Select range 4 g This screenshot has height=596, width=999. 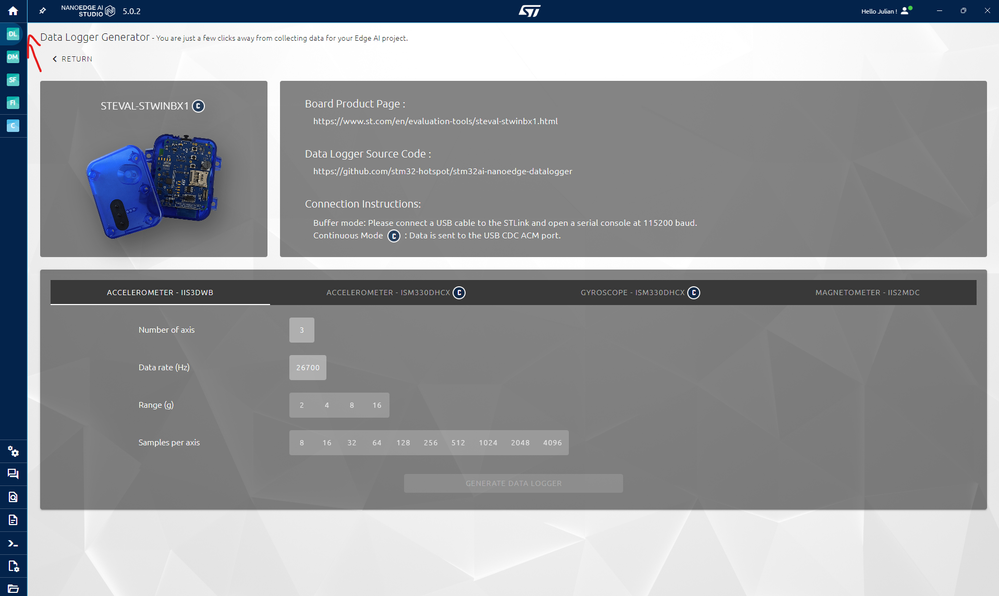(x=327, y=405)
